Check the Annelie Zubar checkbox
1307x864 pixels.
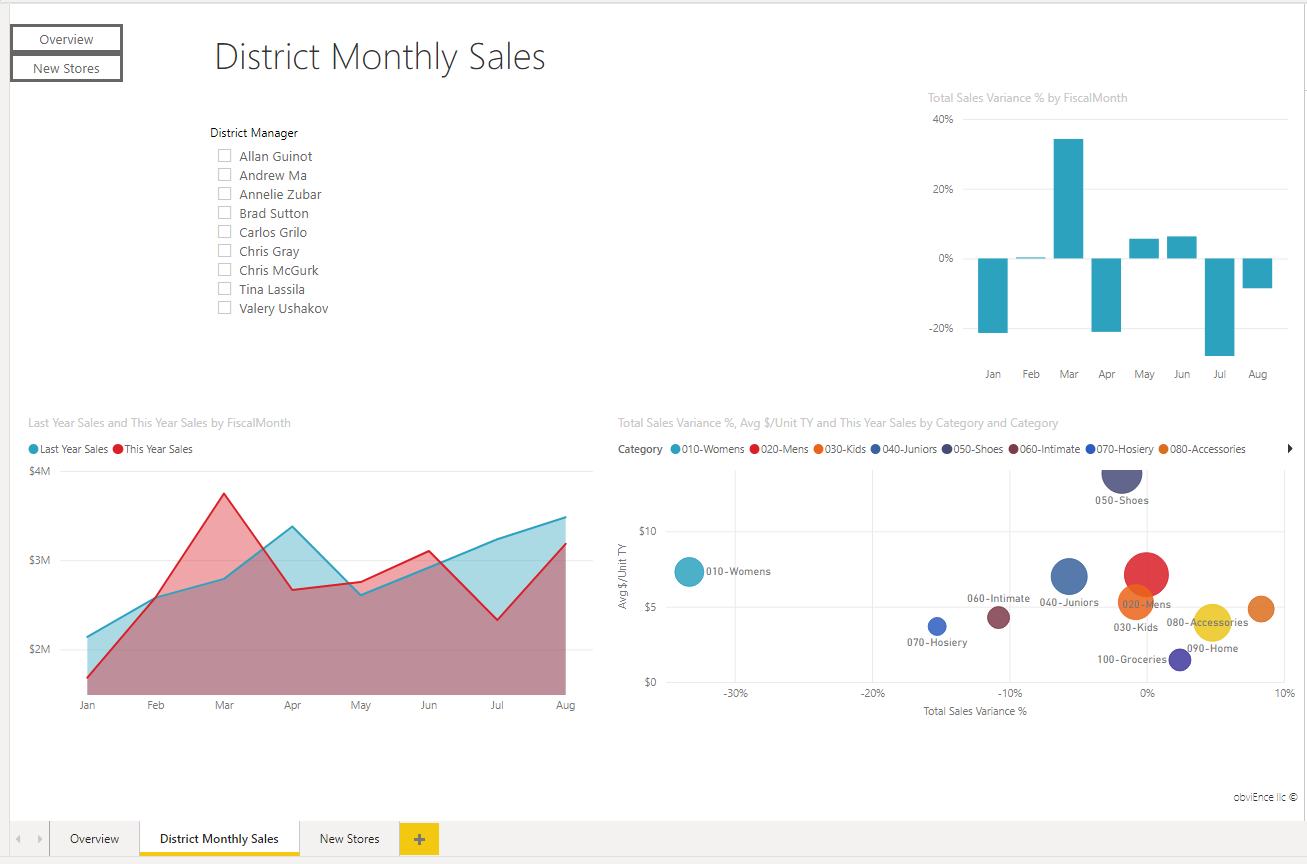pos(225,194)
